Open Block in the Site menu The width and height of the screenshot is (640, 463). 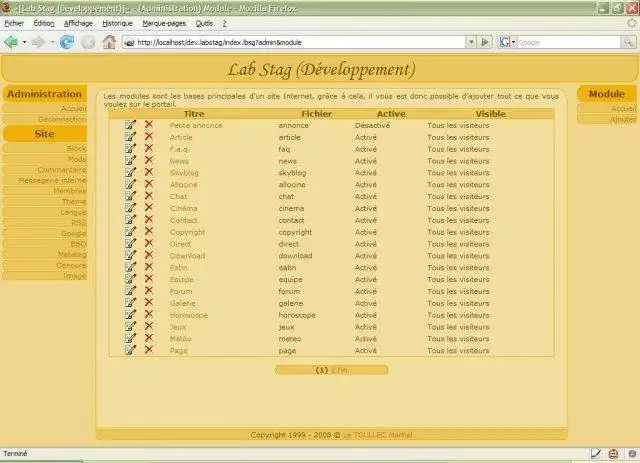pyautogui.click(x=76, y=148)
